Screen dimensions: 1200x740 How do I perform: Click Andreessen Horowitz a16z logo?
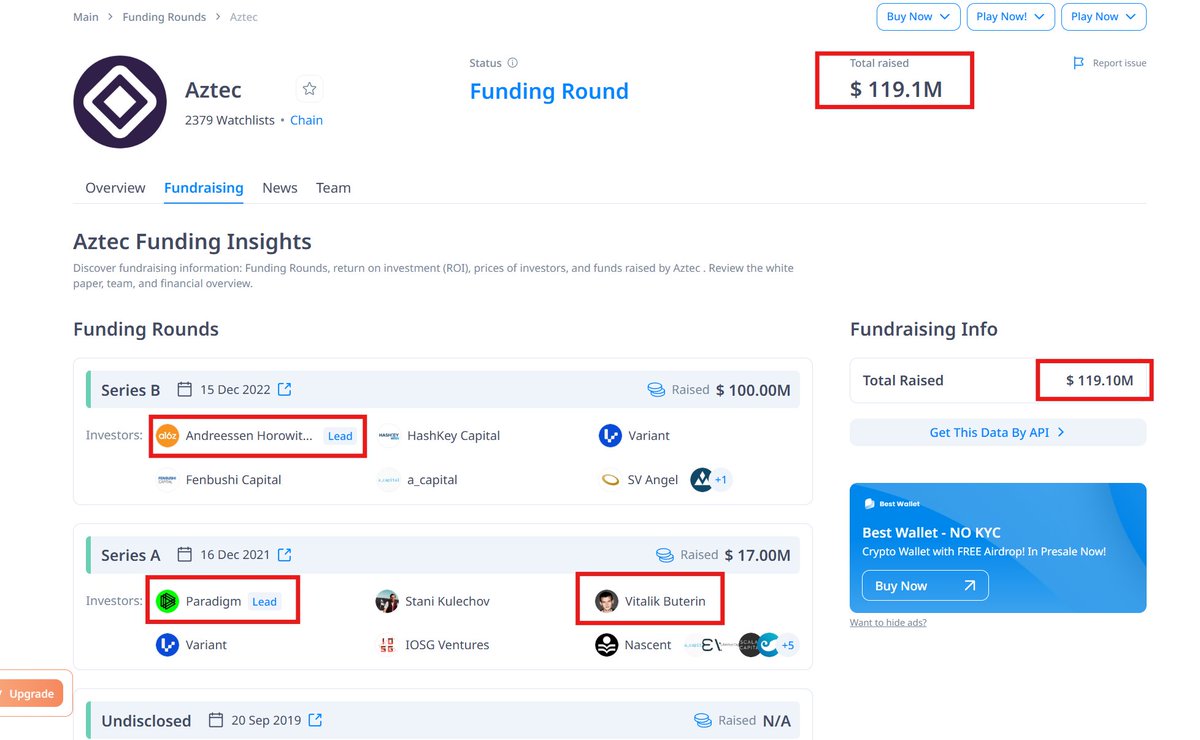point(167,436)
